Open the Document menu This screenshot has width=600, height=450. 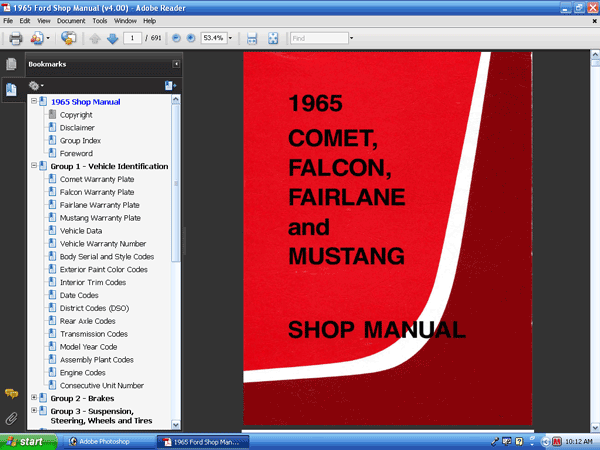71,21
